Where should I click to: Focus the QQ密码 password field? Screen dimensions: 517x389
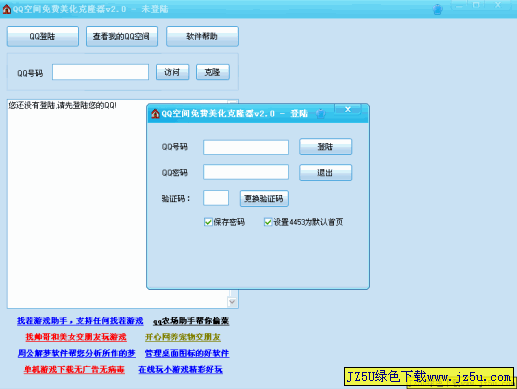(x=246, y=172)
